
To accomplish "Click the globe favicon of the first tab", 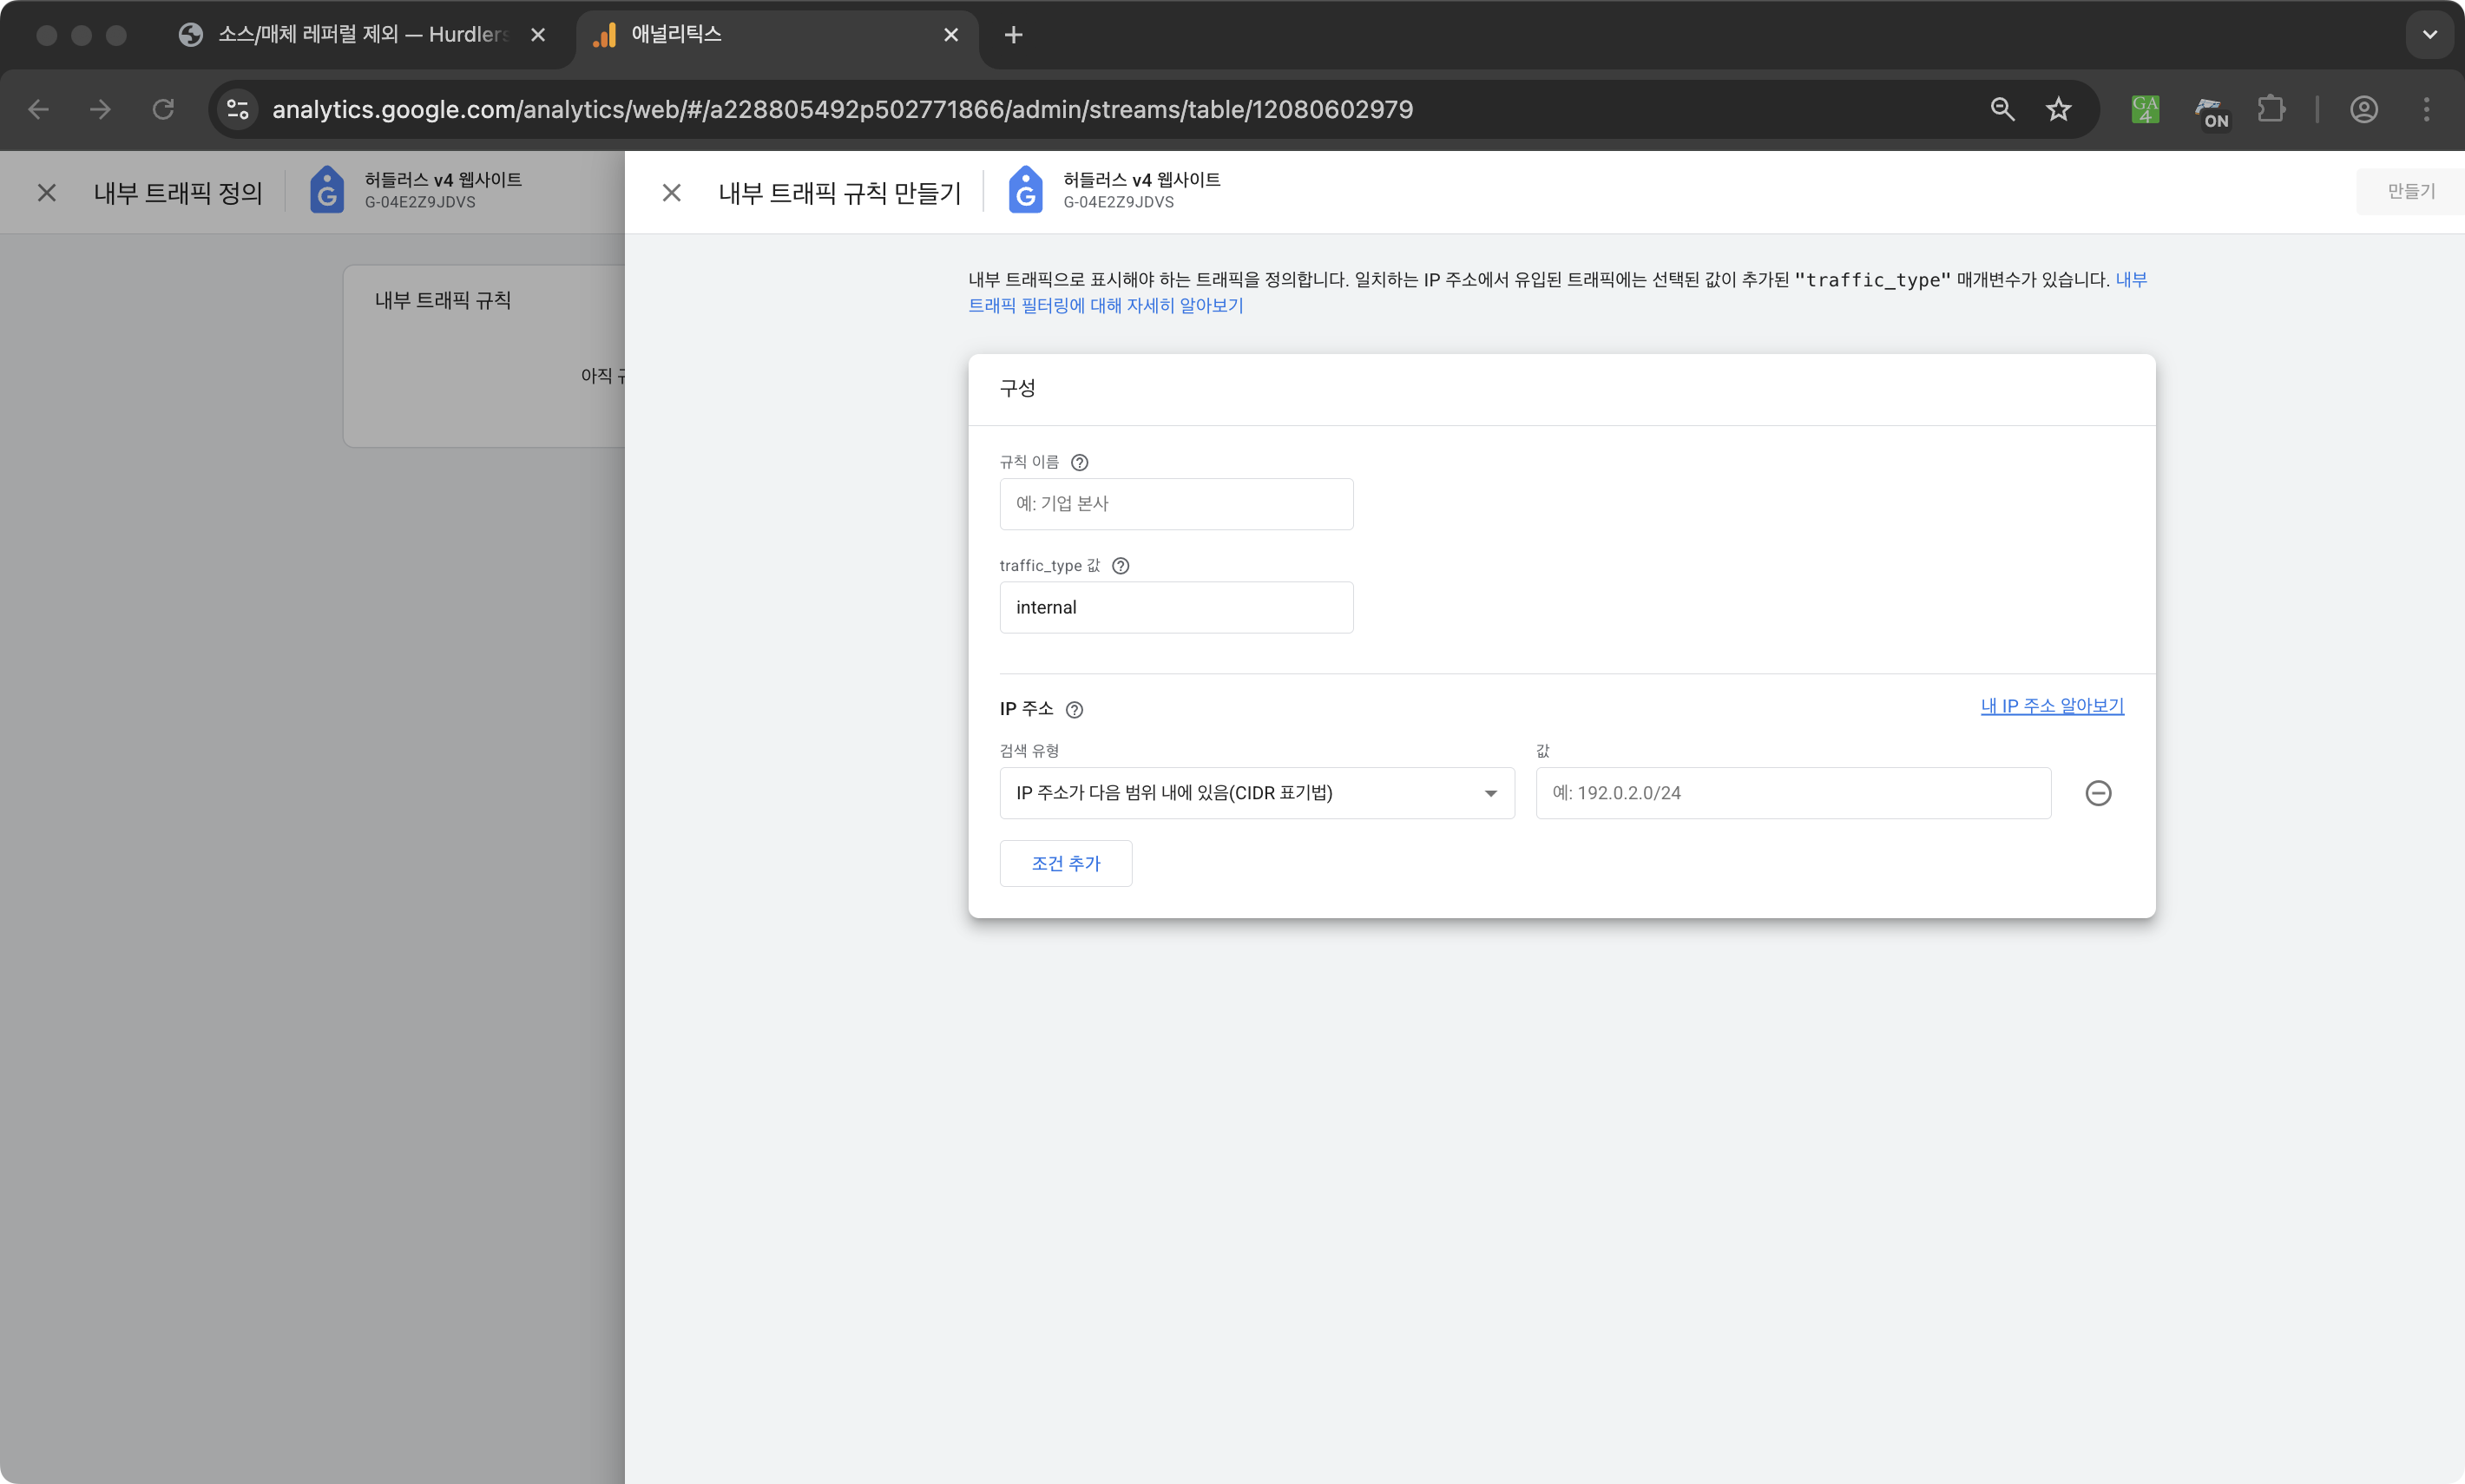I will 190,35.
